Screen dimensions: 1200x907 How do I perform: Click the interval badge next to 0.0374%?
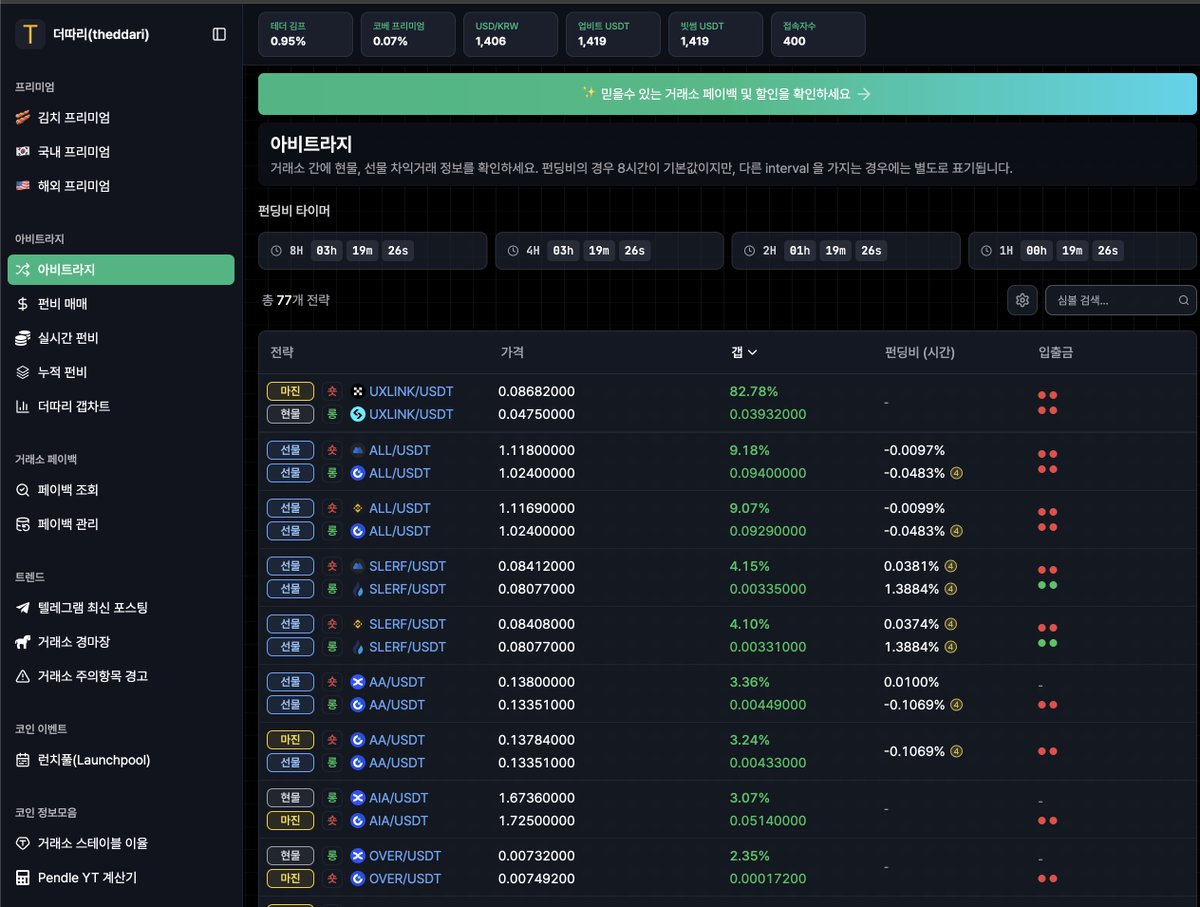point(951,625)
